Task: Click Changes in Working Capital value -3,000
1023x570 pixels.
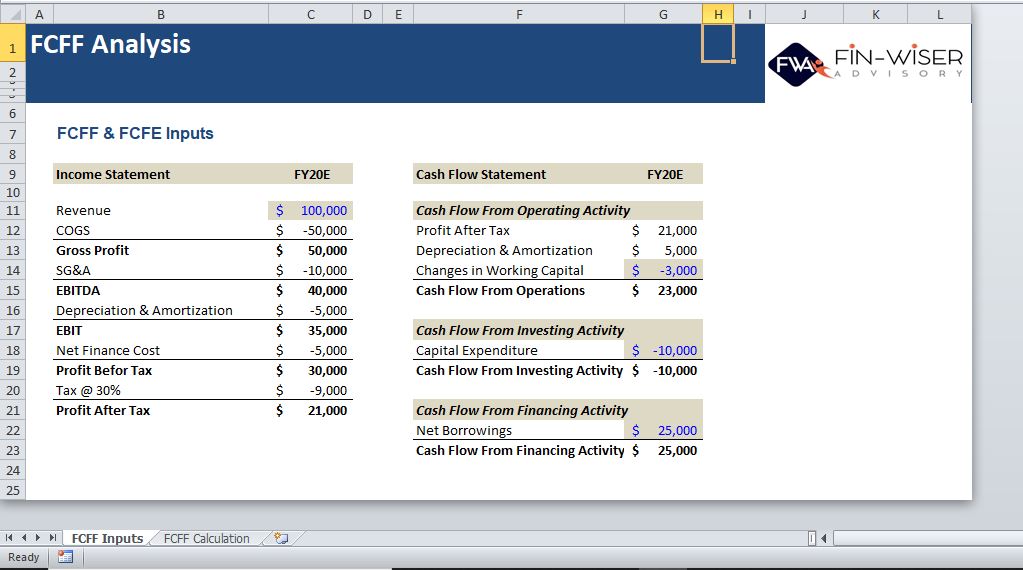Action: (664, 270)
